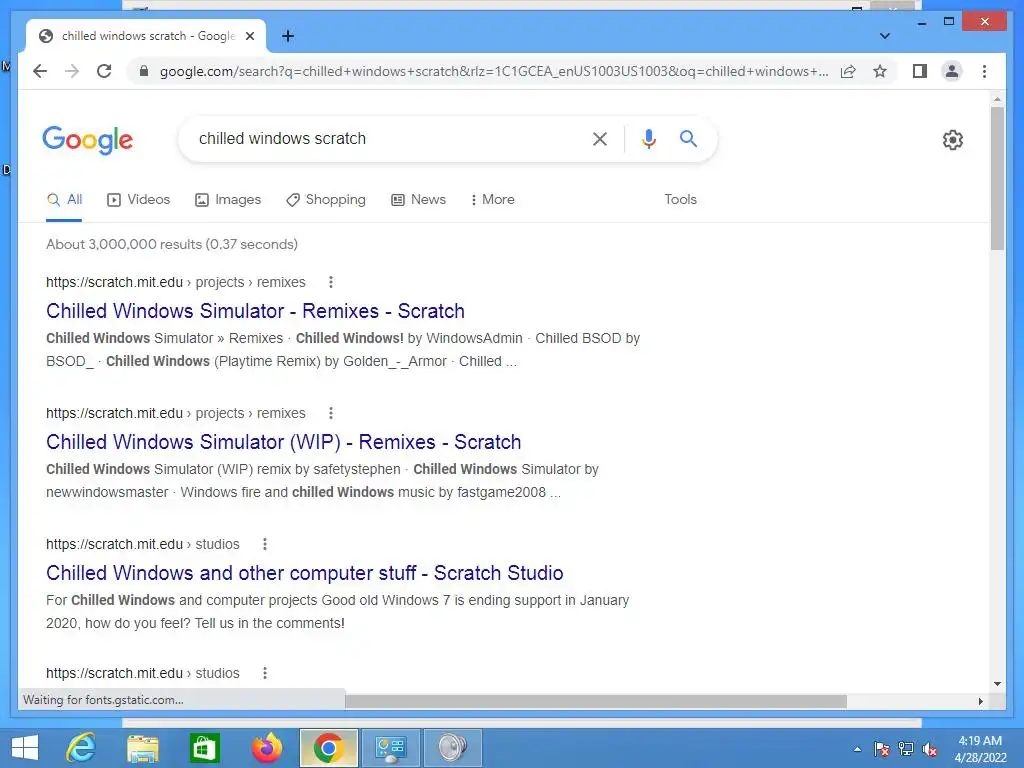Open network status tray icon

[906, 749]
